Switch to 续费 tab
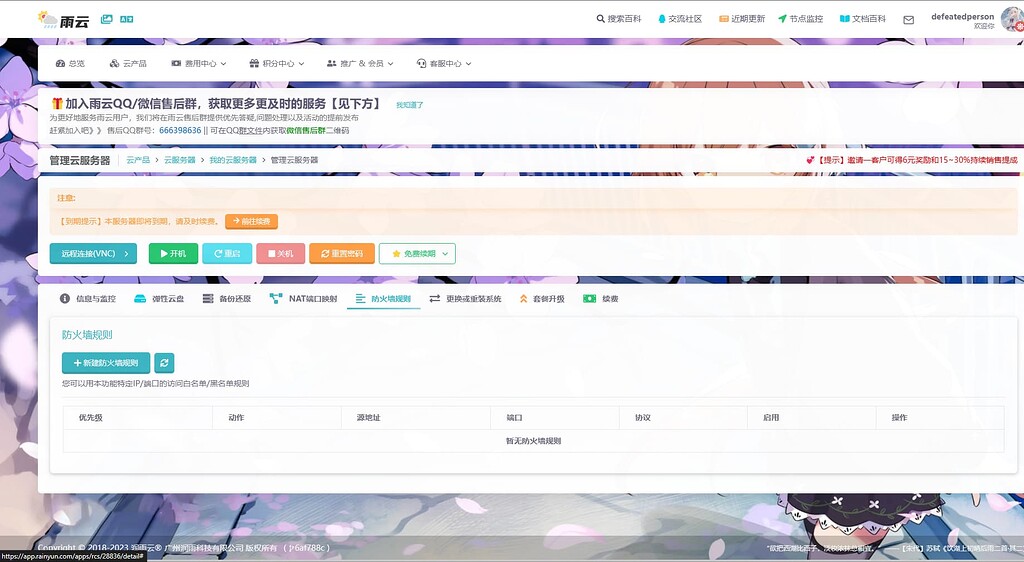Screen dimensions: 1024x562 pos(601,299)
